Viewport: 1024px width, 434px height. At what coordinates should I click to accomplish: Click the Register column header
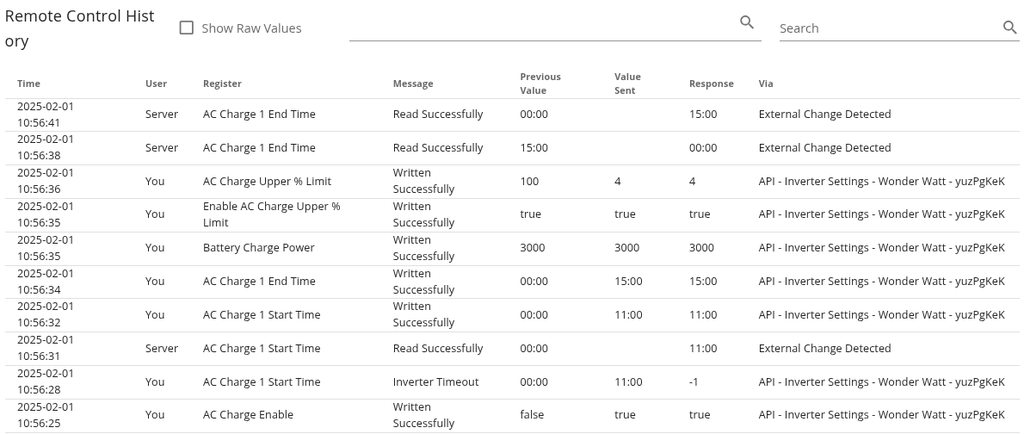click(222, 84)
